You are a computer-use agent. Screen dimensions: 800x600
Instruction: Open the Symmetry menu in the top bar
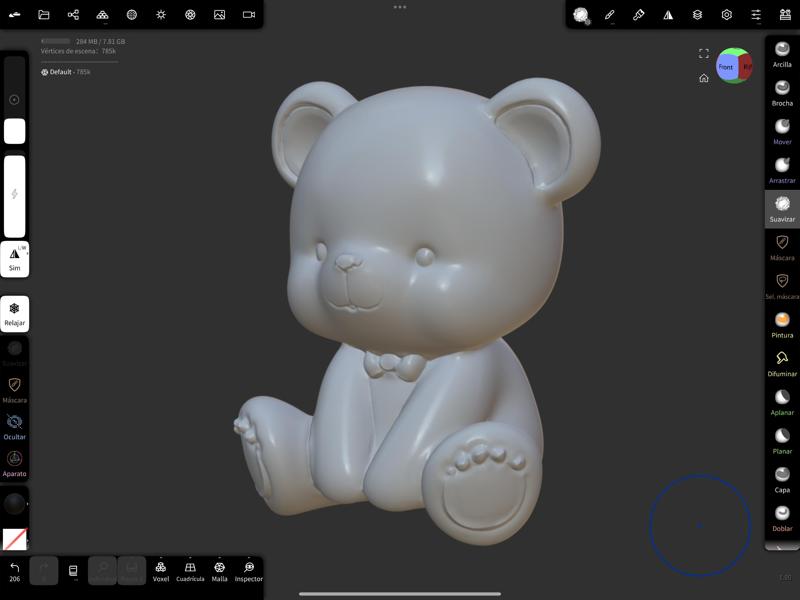[x=668, y=15]
